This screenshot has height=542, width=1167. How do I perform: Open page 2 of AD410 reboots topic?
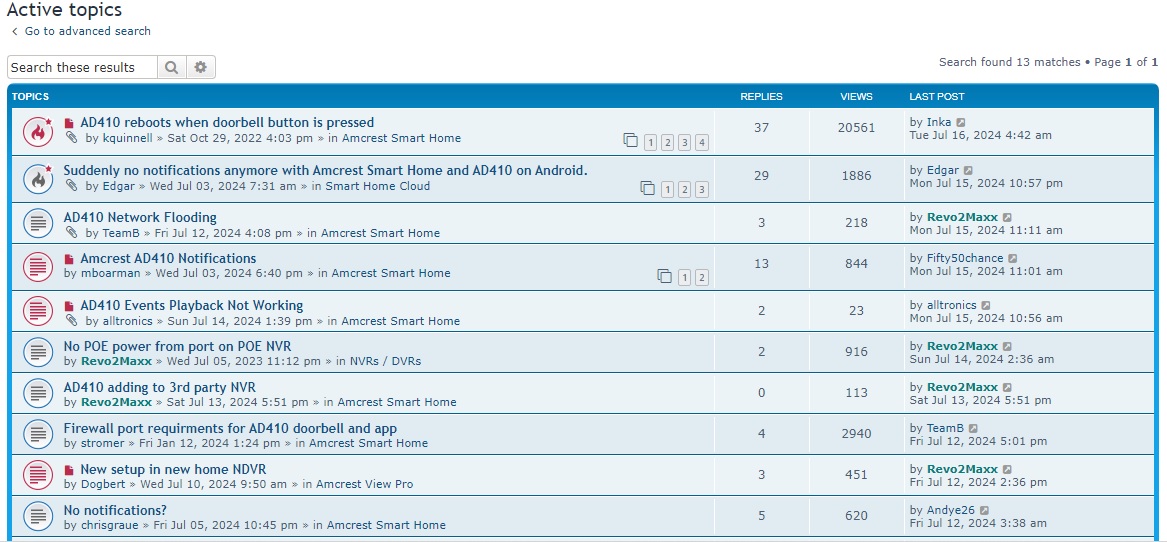point(667,142)
